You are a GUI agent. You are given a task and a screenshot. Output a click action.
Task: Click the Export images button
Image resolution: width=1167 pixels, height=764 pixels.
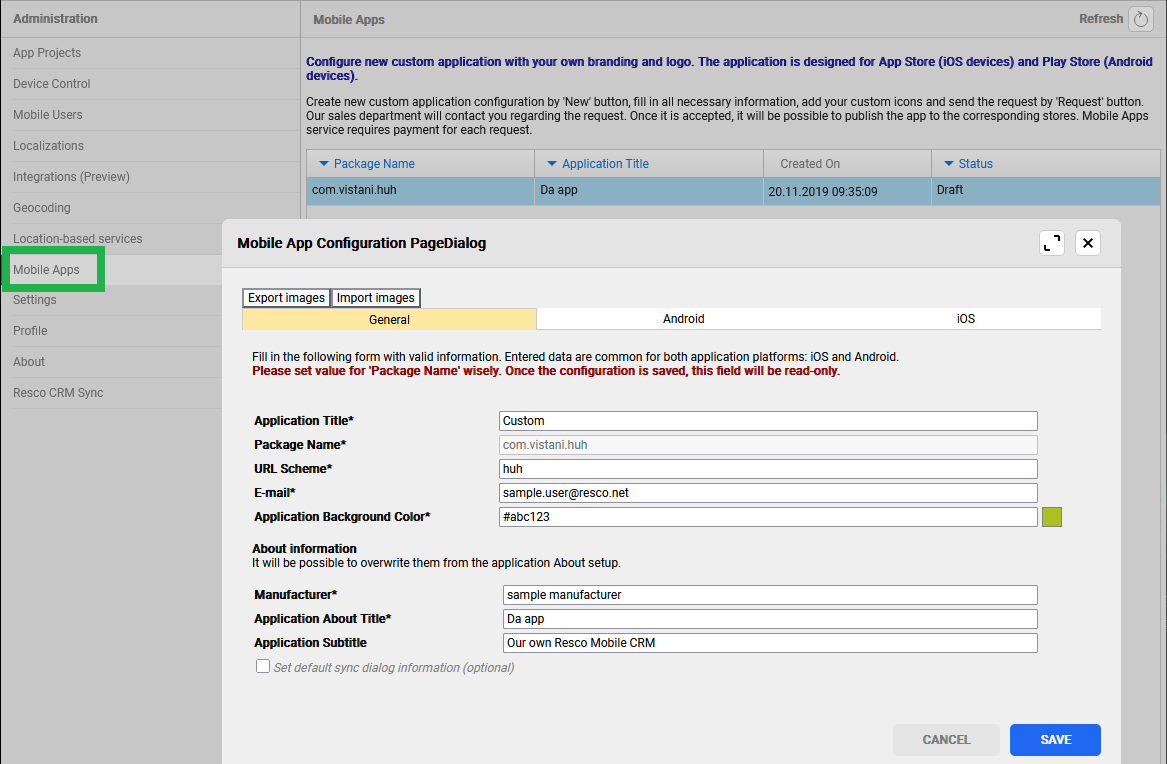286,298
